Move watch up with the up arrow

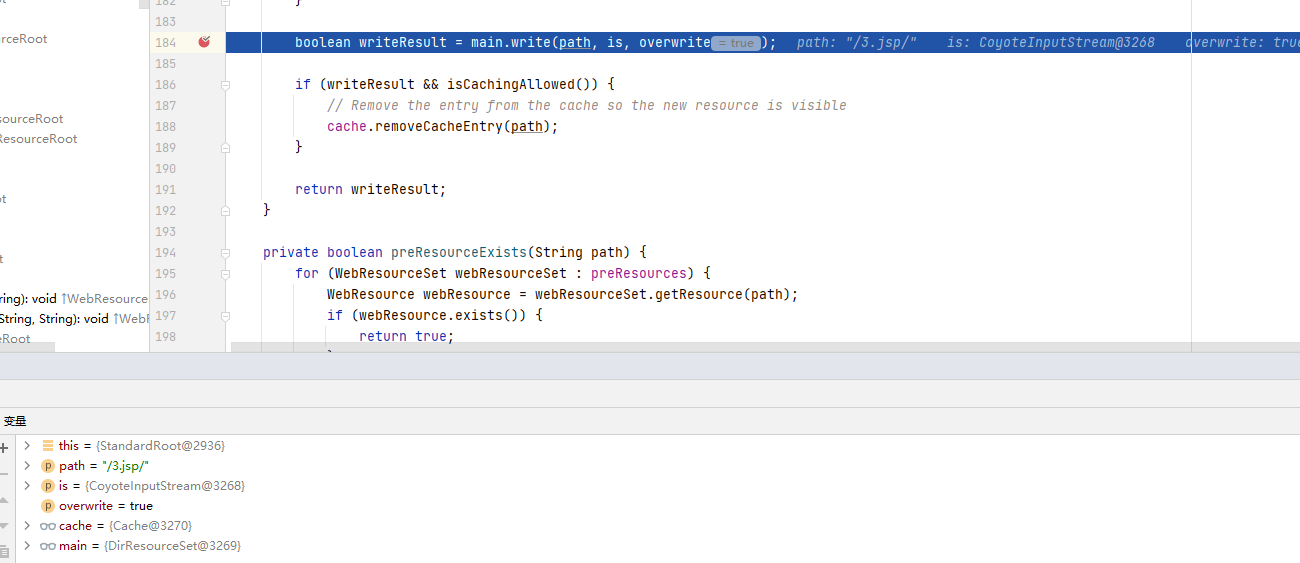click(4, 500)
